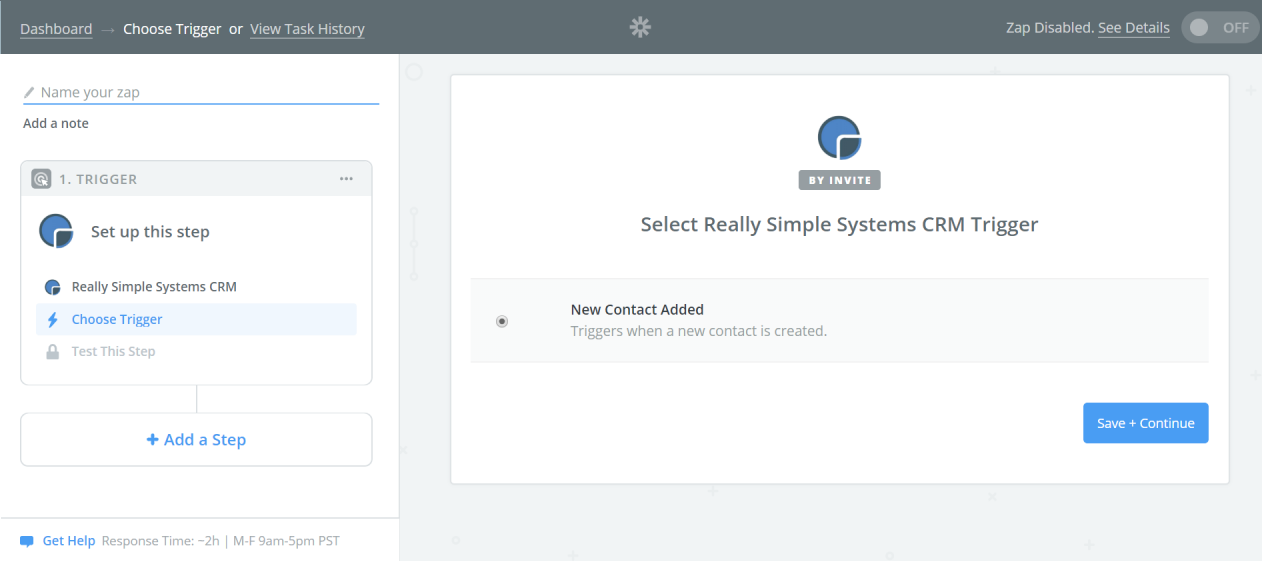
Task: Click Save + Continue button
Action: tap(1145, 423)
